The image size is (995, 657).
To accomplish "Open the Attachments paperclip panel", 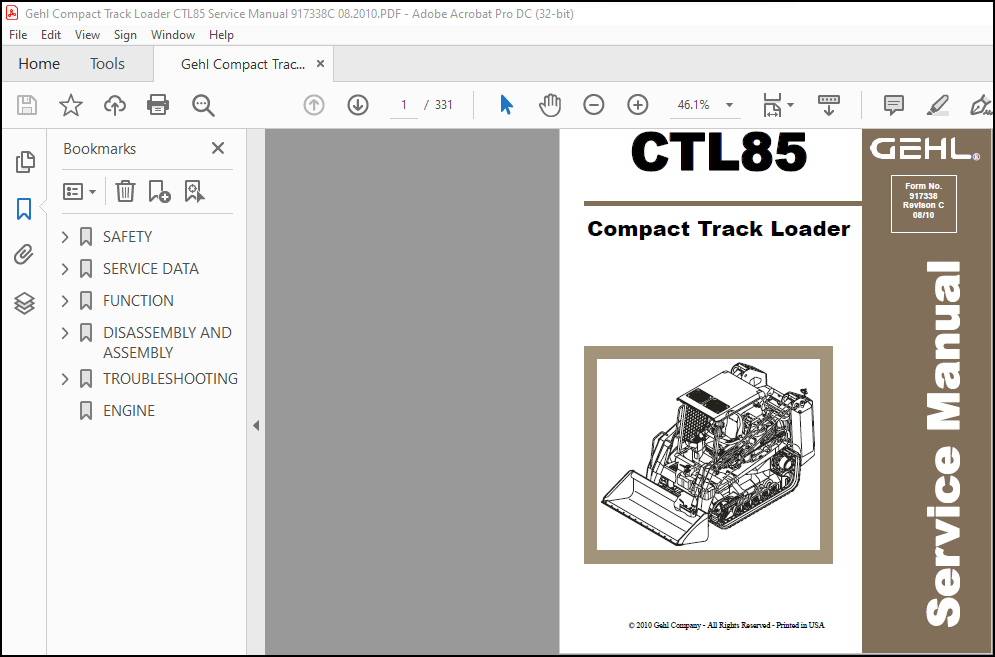I will (24, 255).
